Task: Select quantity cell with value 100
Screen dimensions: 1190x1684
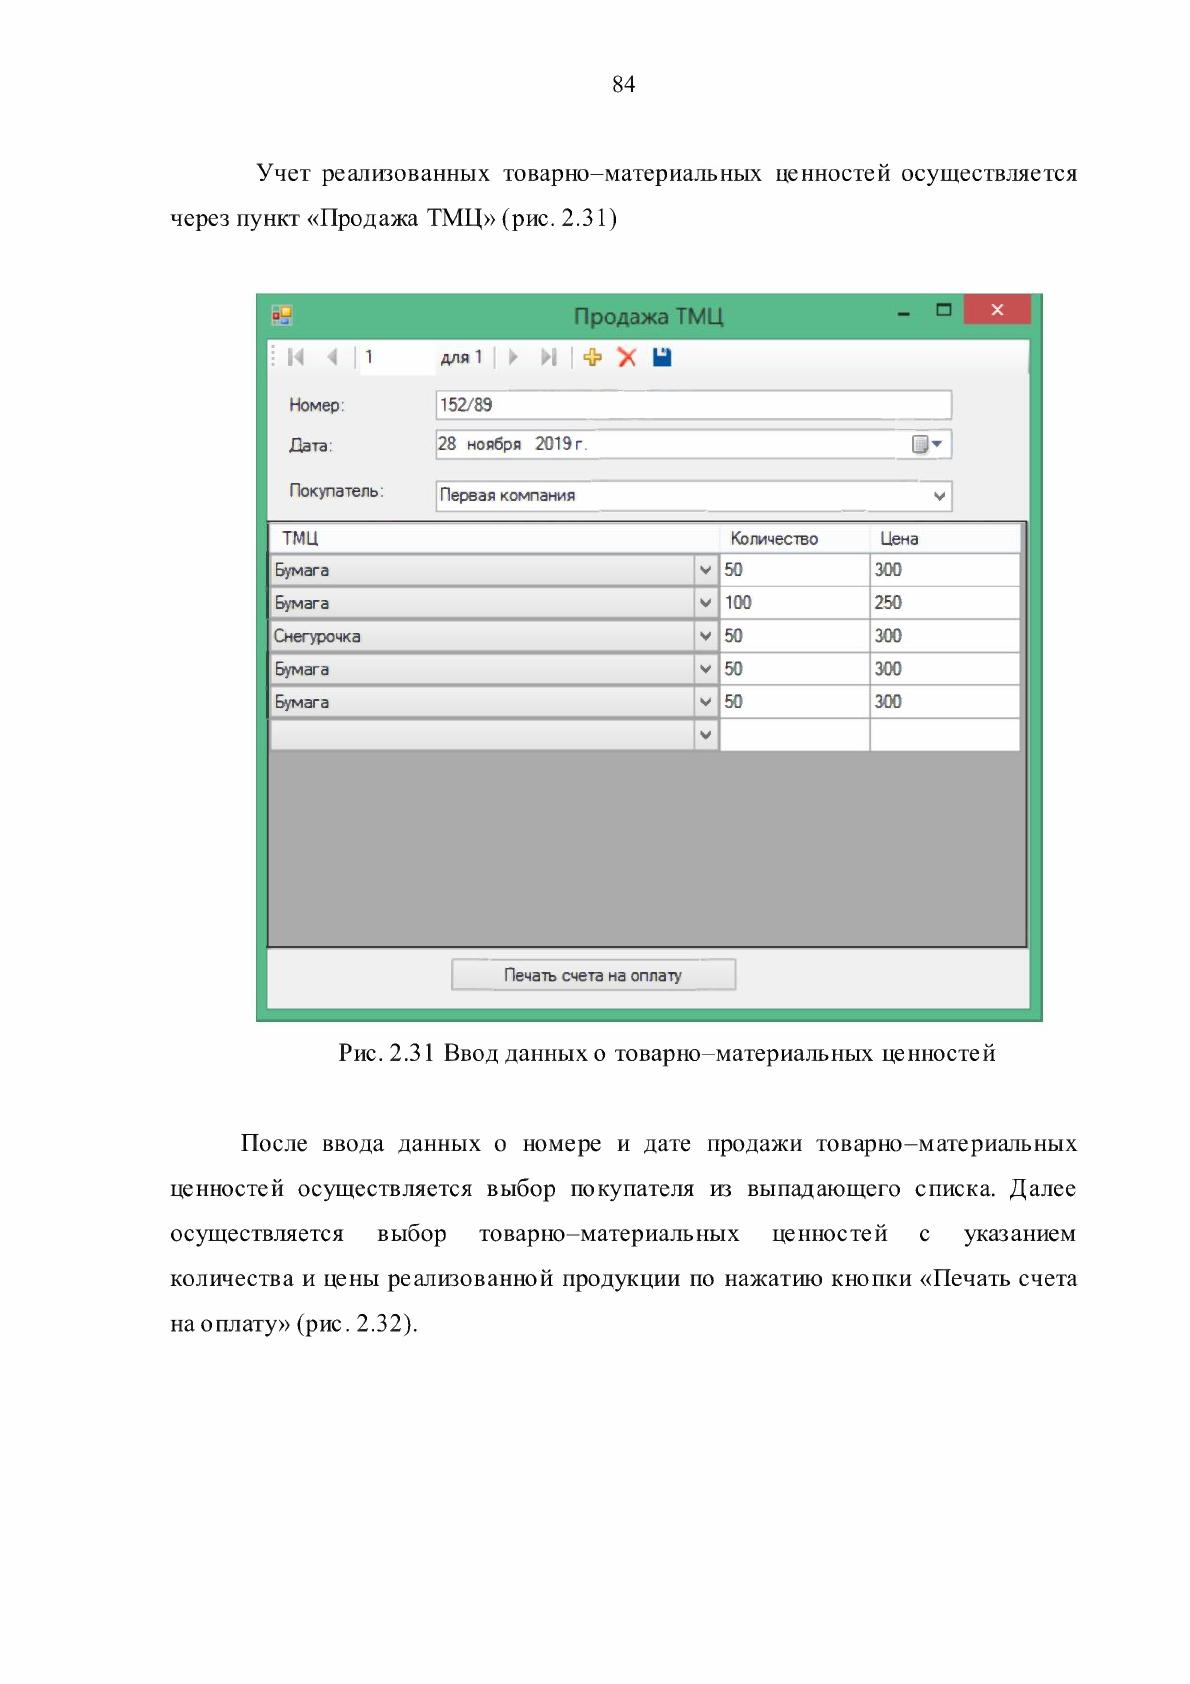Action: (794, 603)
